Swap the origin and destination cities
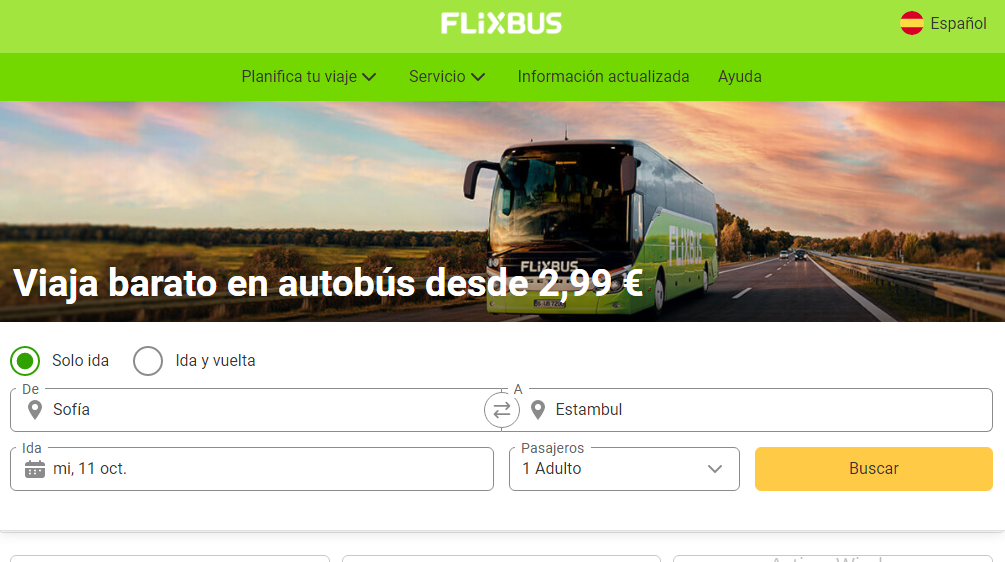Screen dimensions: 1005x562 click(x=502, y=409)
